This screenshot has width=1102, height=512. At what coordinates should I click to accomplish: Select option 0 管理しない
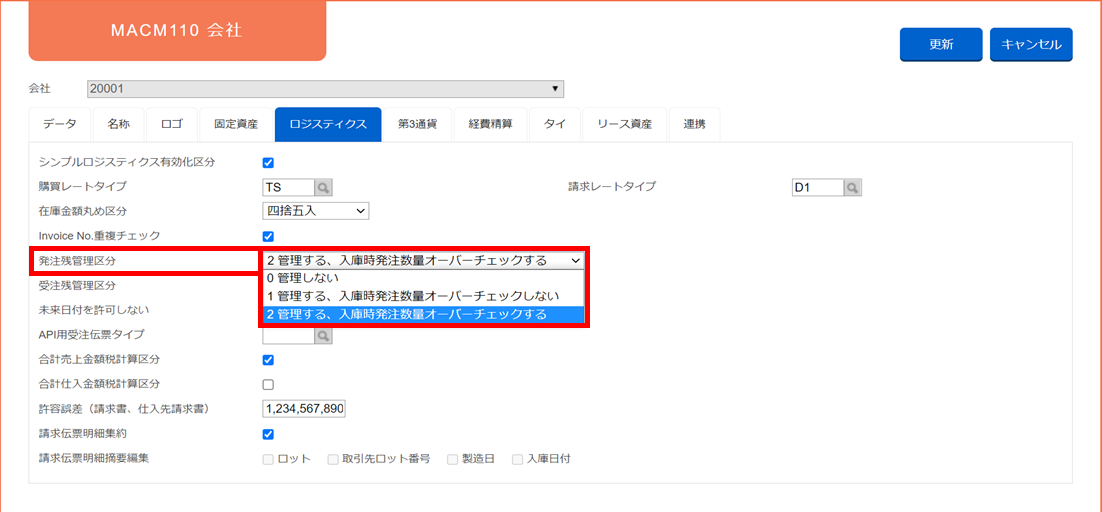[x=424, y=278]
